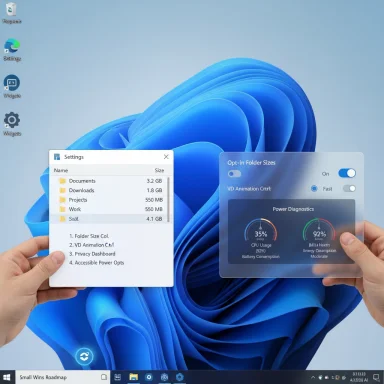Viewport: 384px width, 384px height.
Task: Open File Explorer from the taskbar
Action: 133,377
